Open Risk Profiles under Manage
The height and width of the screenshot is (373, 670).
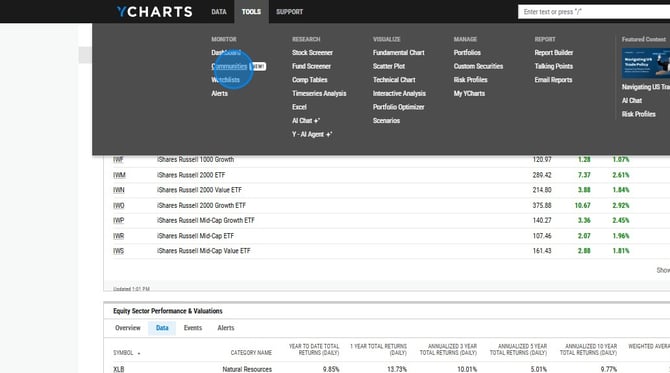(x=470, y=80)
